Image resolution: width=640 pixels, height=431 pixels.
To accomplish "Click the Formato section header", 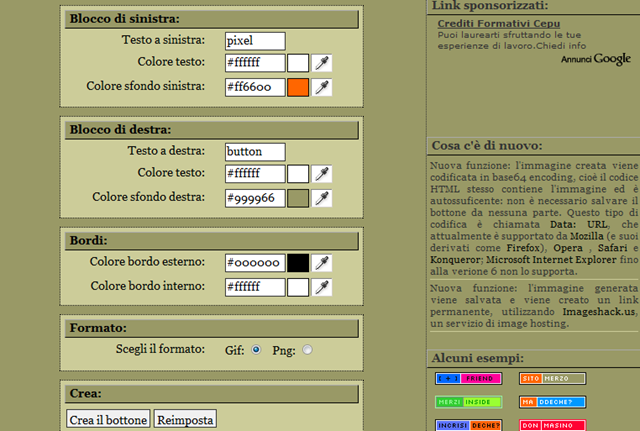I will [x=212, y=328].
